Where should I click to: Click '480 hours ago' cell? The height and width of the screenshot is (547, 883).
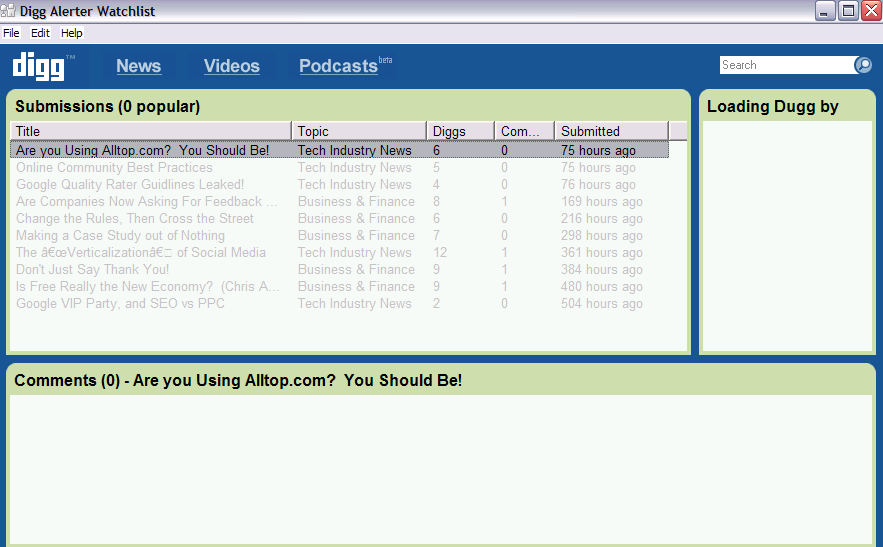point(601,287)
